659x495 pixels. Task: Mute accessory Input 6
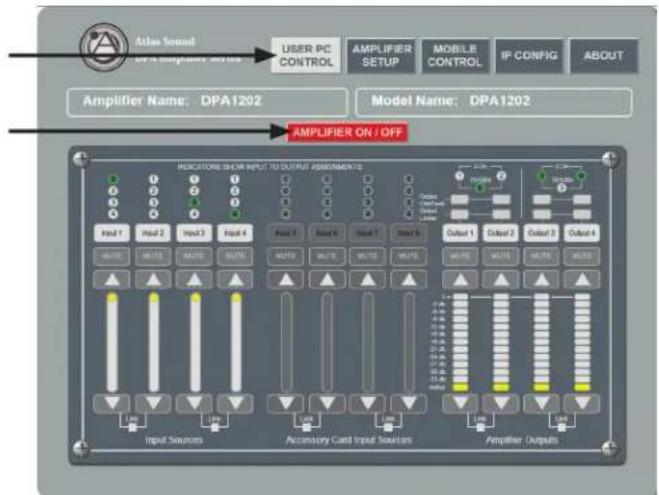pyautogui.click(x=327, y=256)
